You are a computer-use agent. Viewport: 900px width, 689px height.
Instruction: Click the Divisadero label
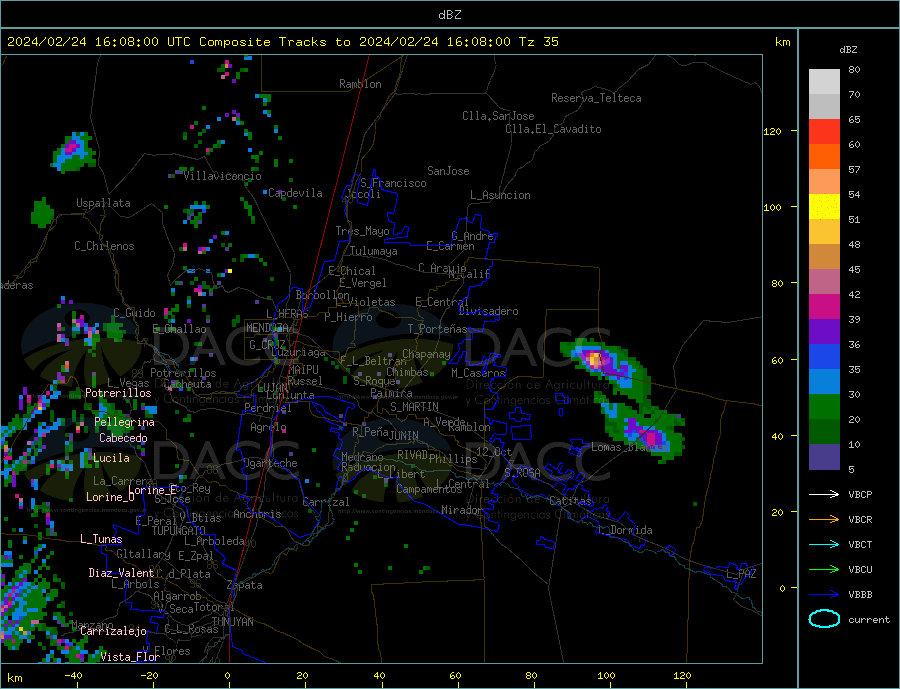point(488,311)
